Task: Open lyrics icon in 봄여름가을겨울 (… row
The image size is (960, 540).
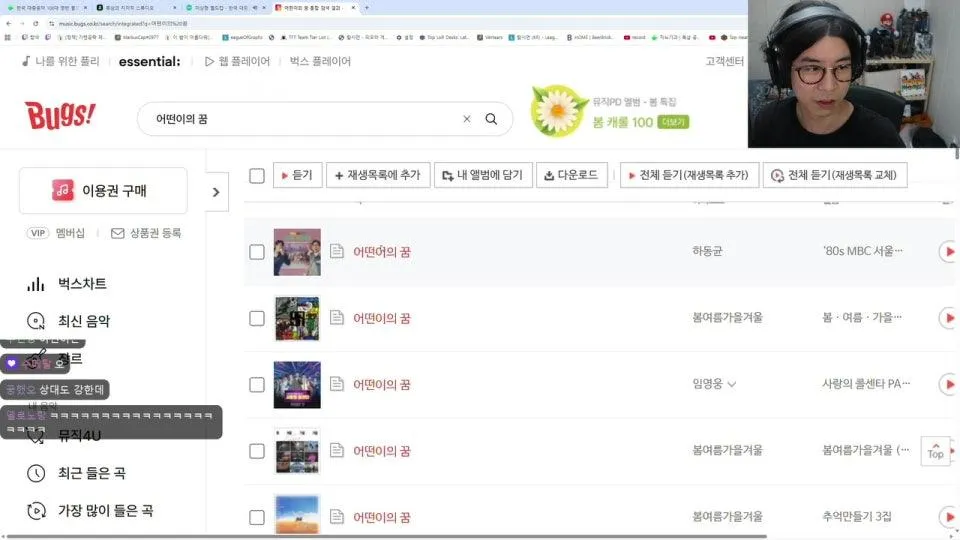Action: 337,451
